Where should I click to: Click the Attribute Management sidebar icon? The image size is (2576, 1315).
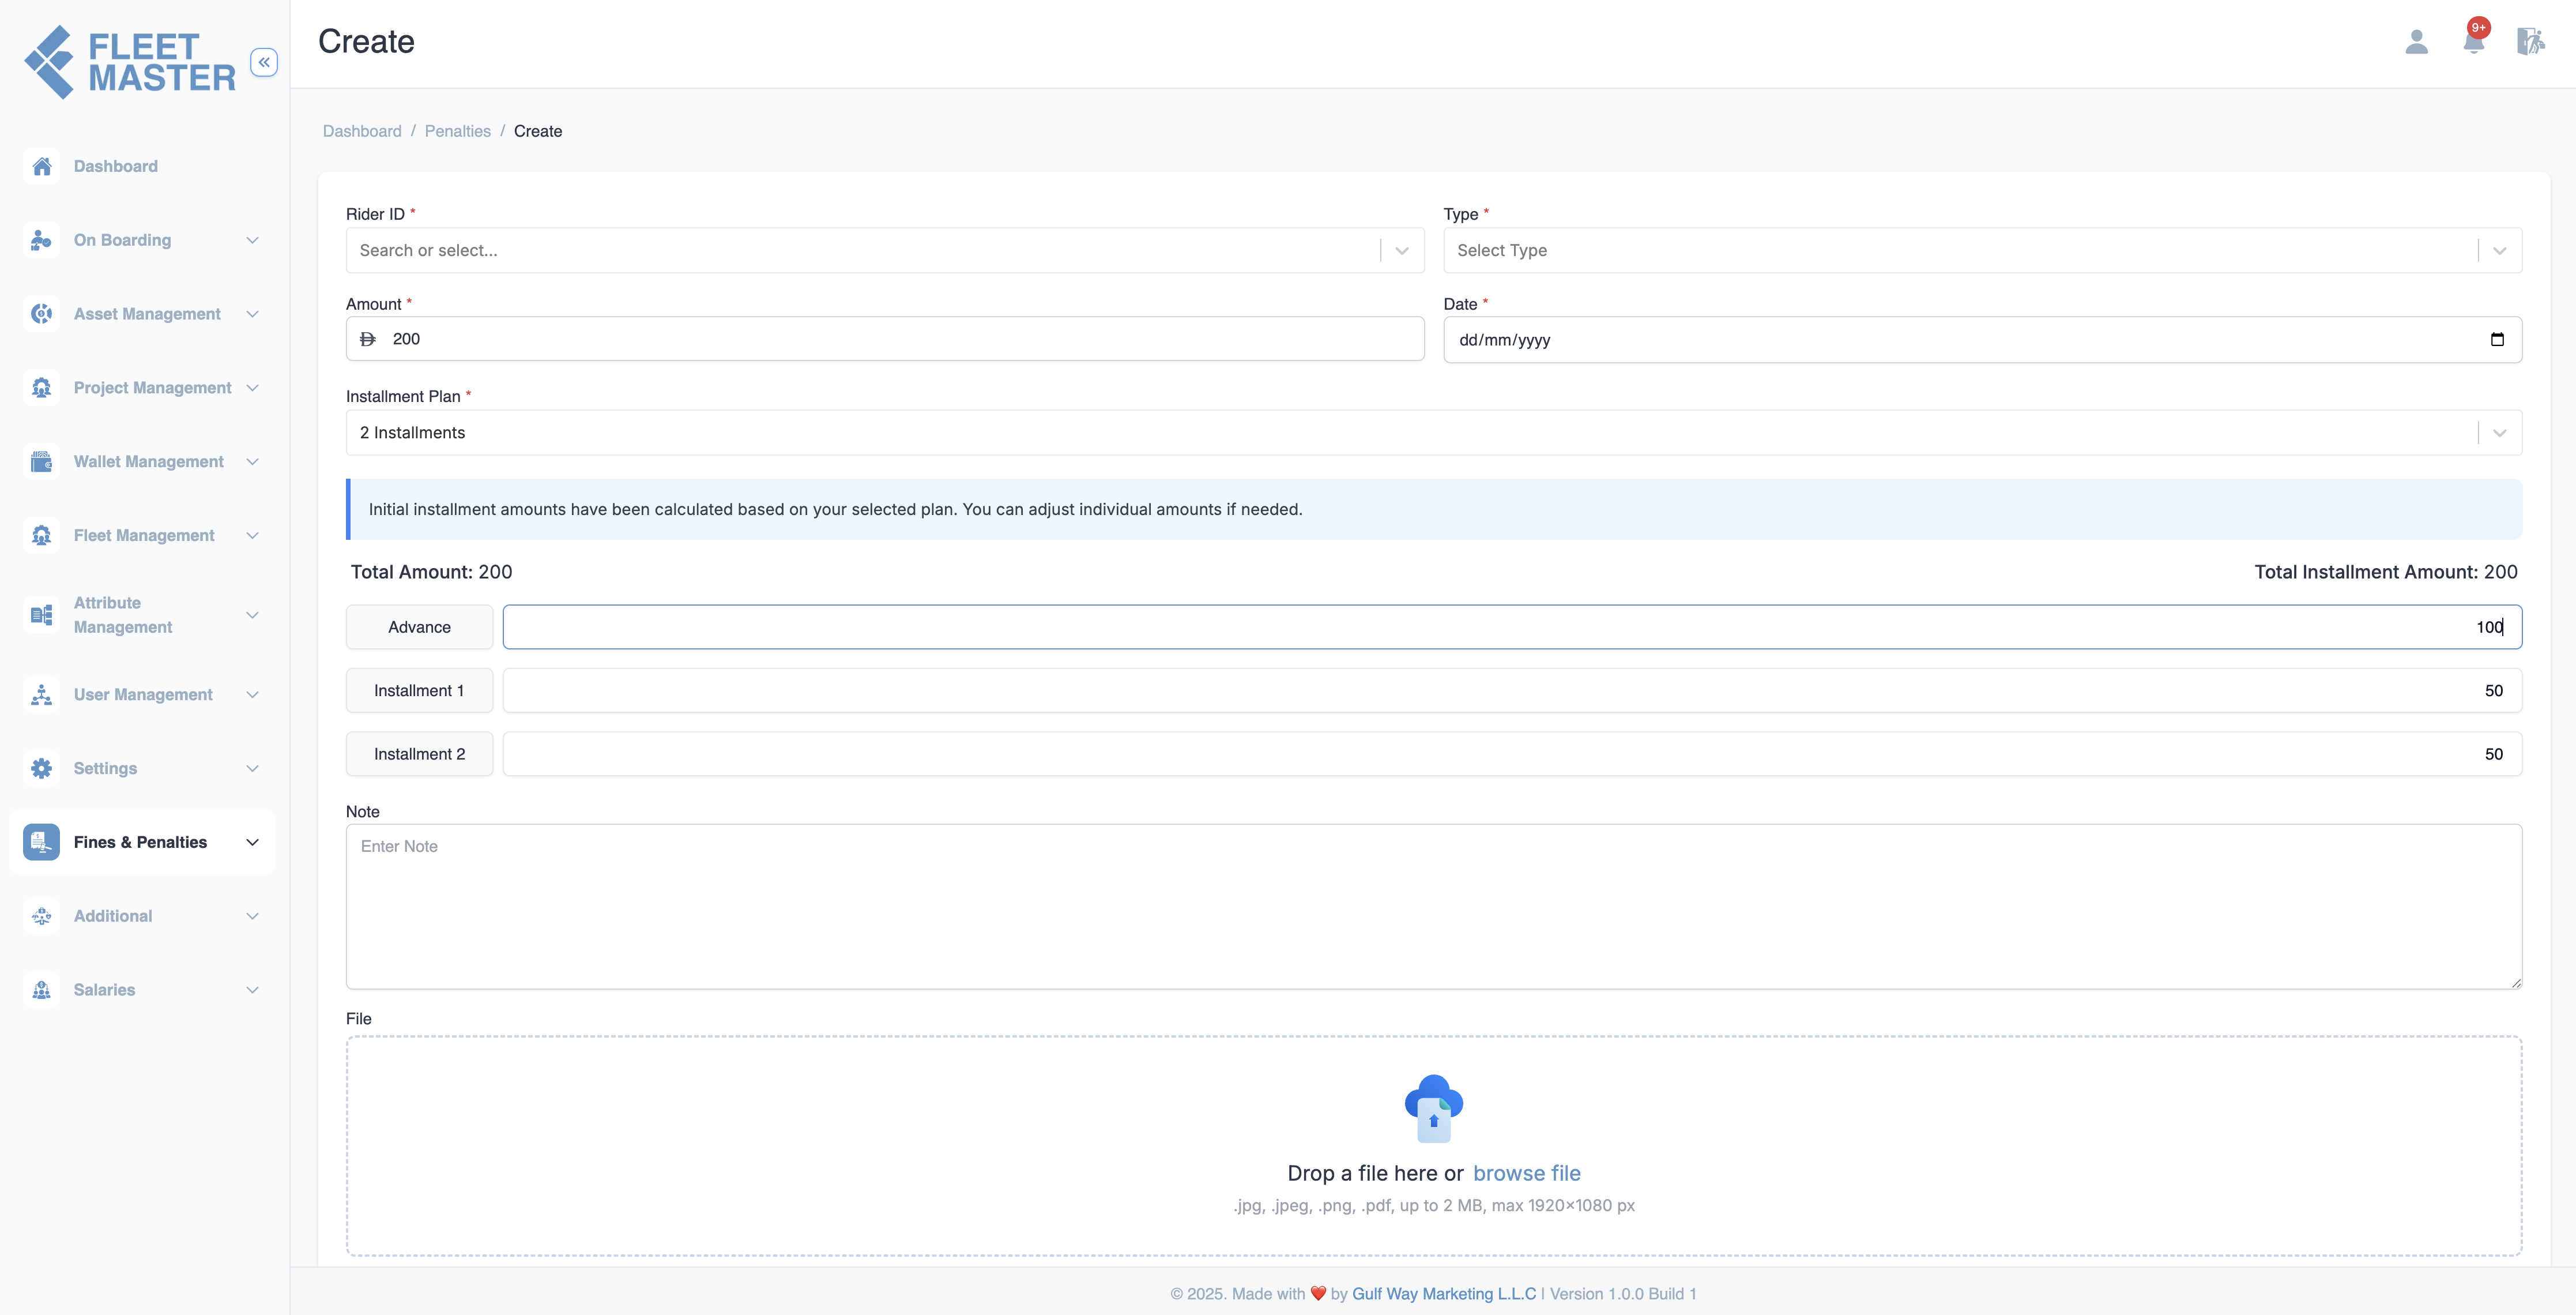pyautogui.click(x=41, y=615)
